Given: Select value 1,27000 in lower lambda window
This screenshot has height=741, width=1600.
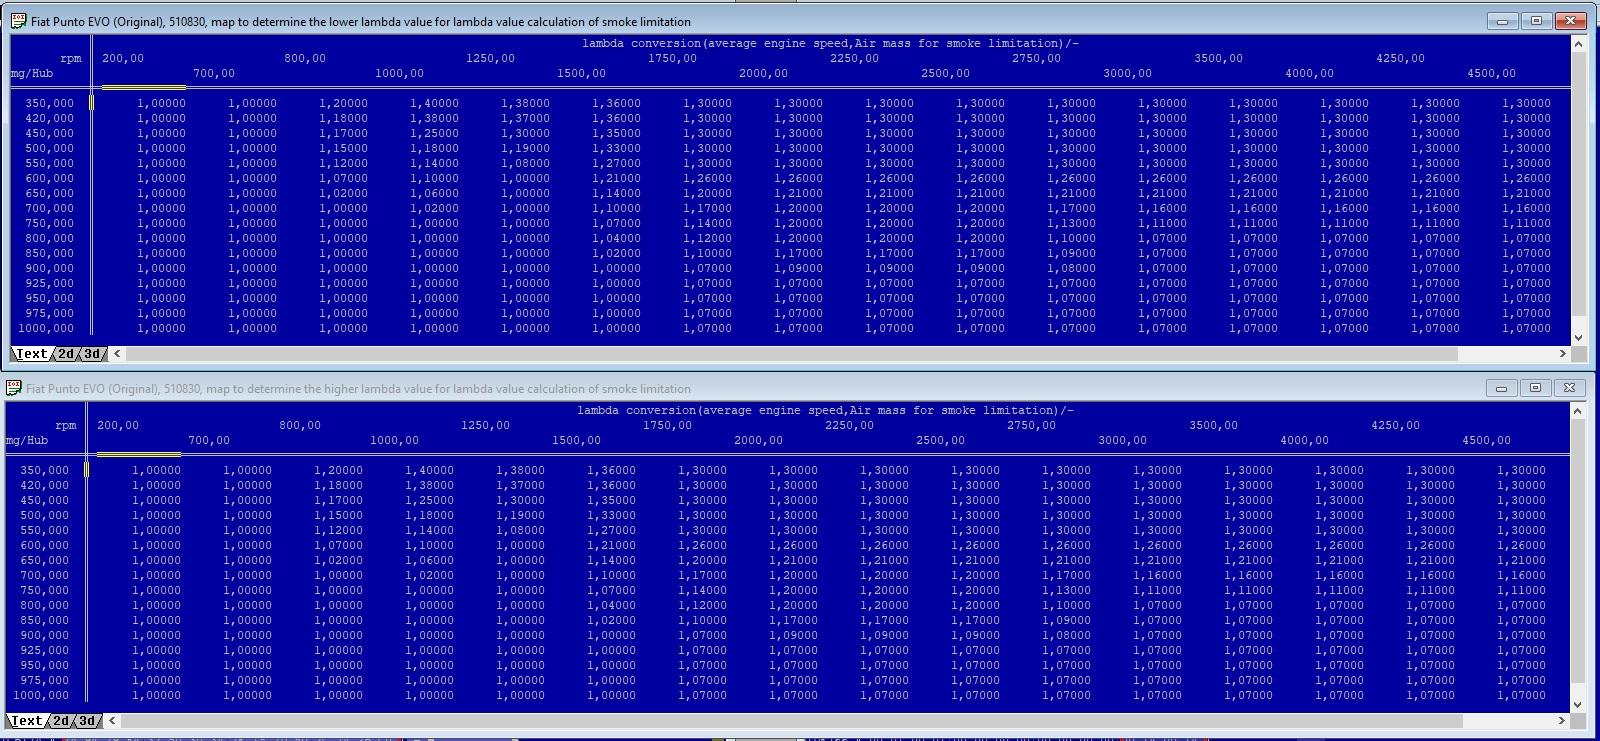Looking at the screenshot, I should 617,163.
